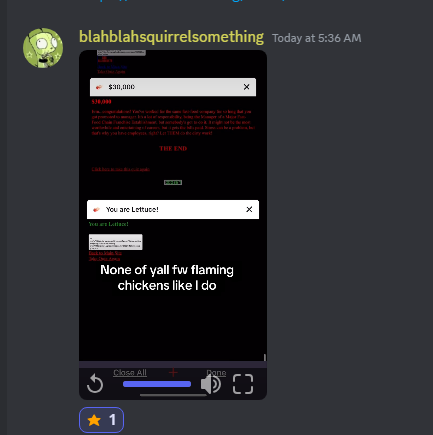Select the "$30,000" tab title bar
433x435 pixels.
pos(173,87)
